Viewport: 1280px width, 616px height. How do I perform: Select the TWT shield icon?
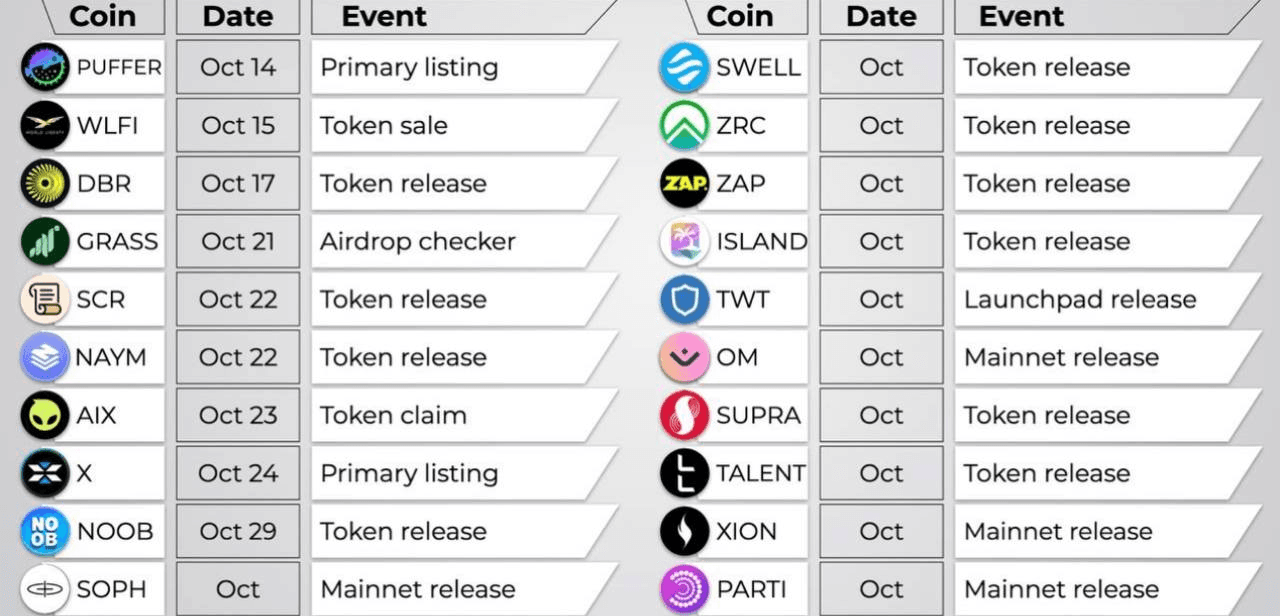(x=685, y=299)
